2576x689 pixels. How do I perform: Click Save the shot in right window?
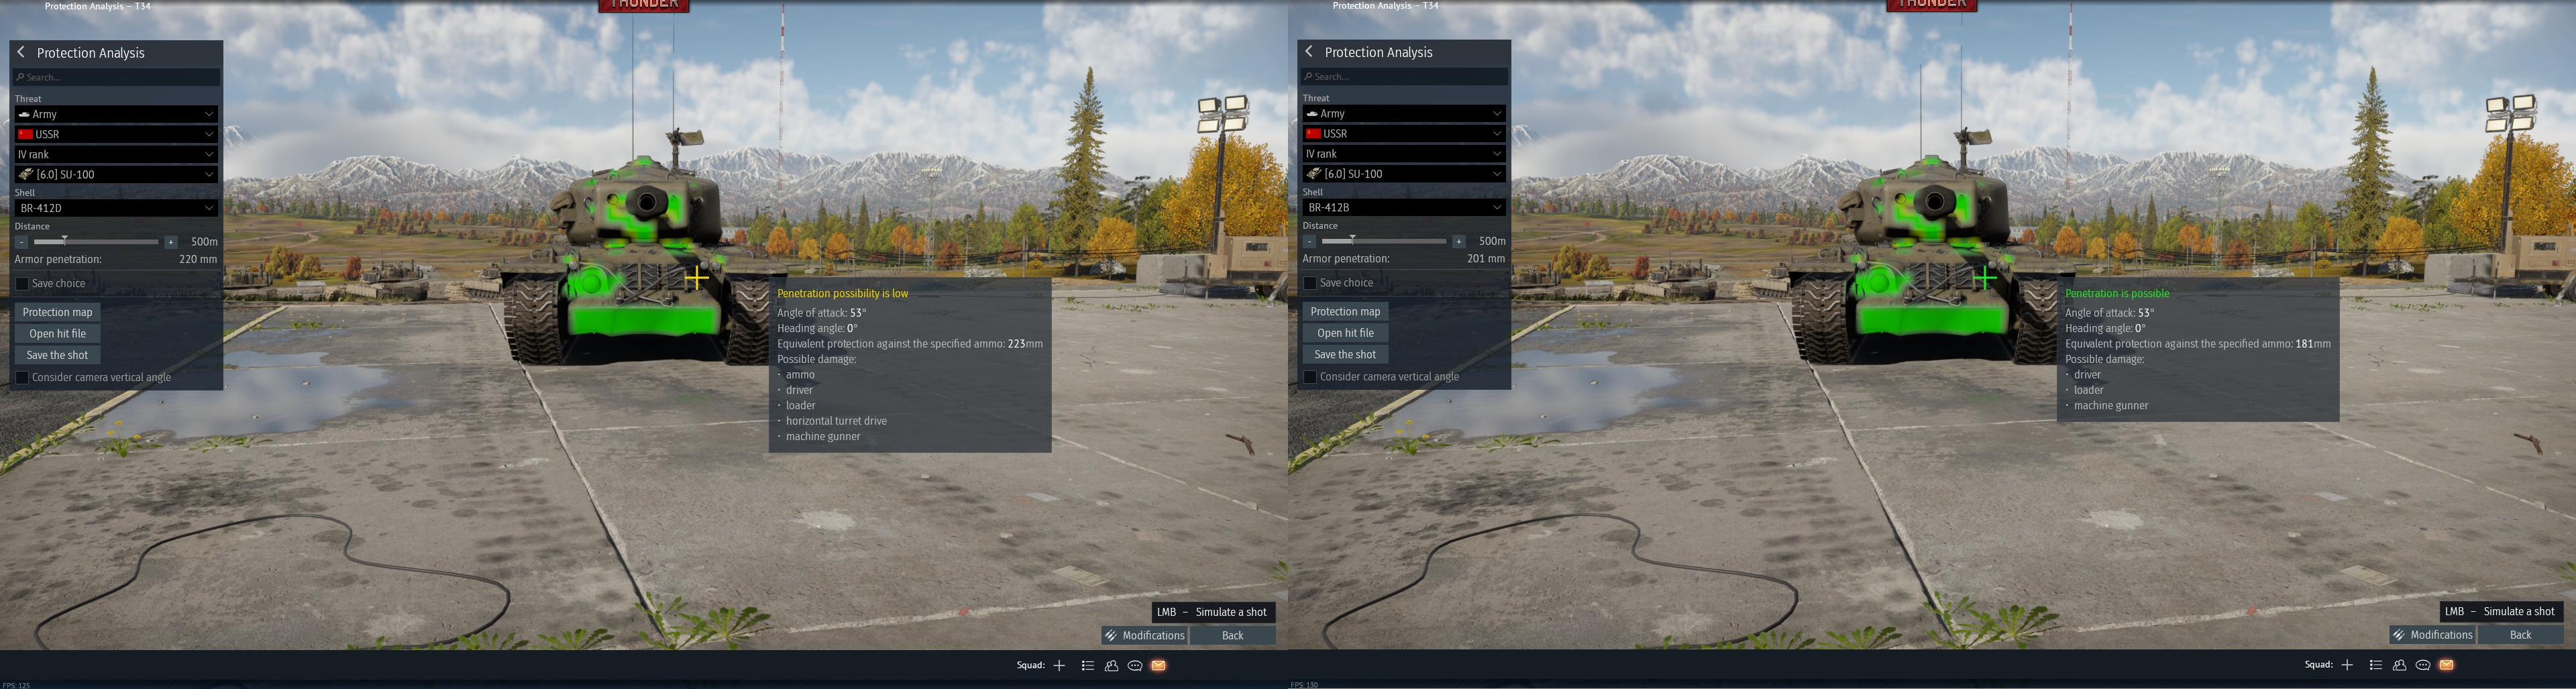pyautogui.click(x=1345, y=354)
